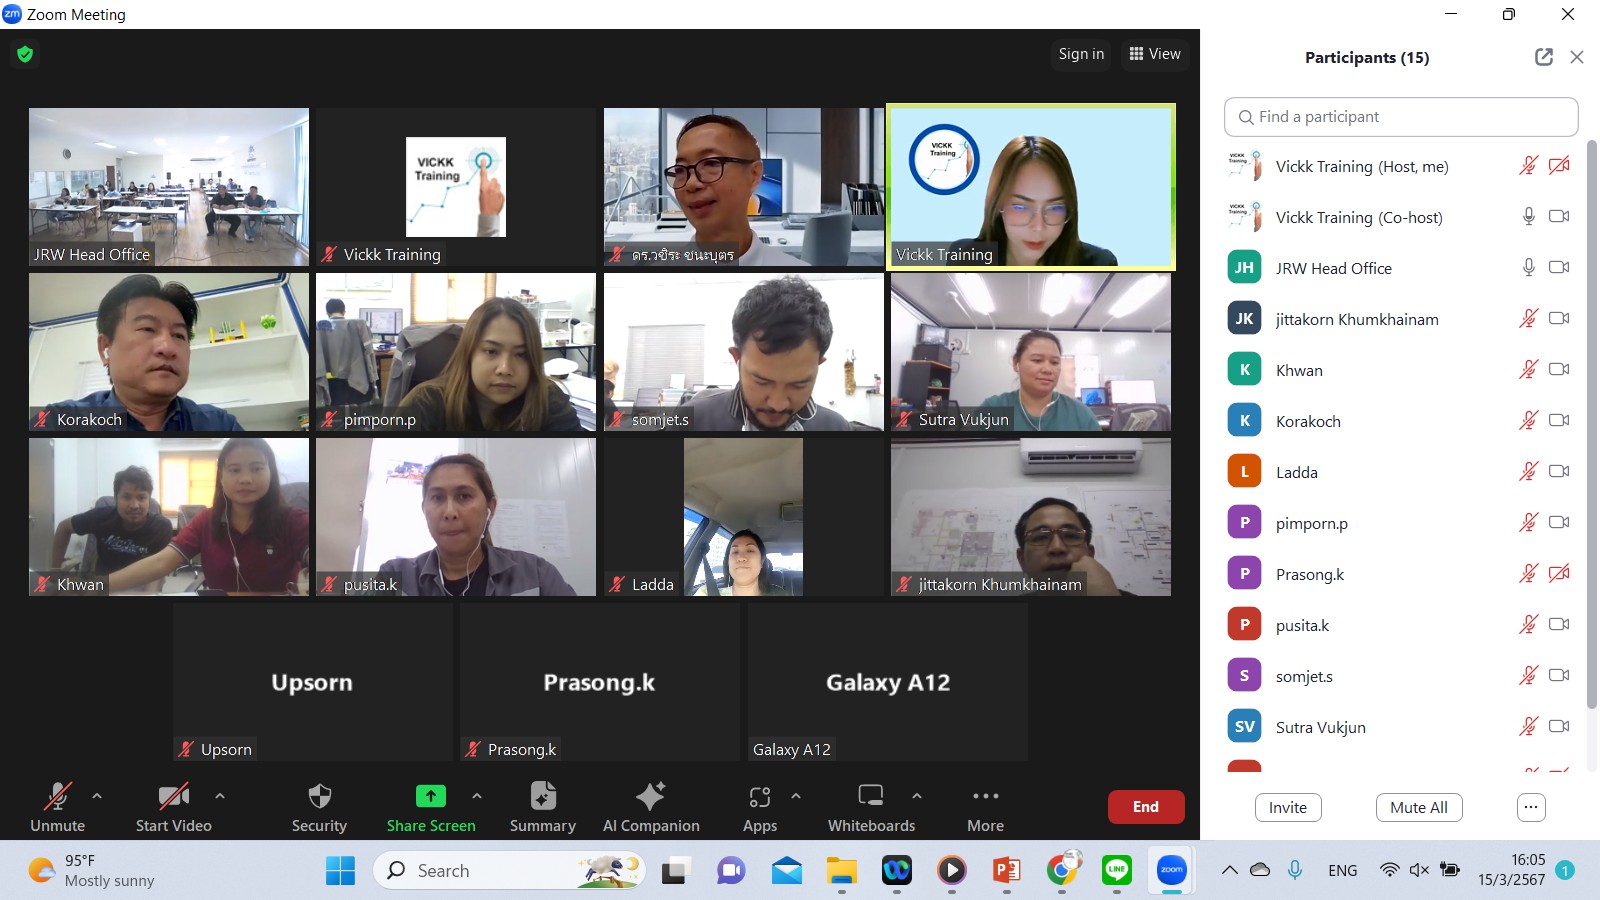Pop out the Participants panel
Viewport: 1600px width, 900px height.
(x=1544, y=57)
